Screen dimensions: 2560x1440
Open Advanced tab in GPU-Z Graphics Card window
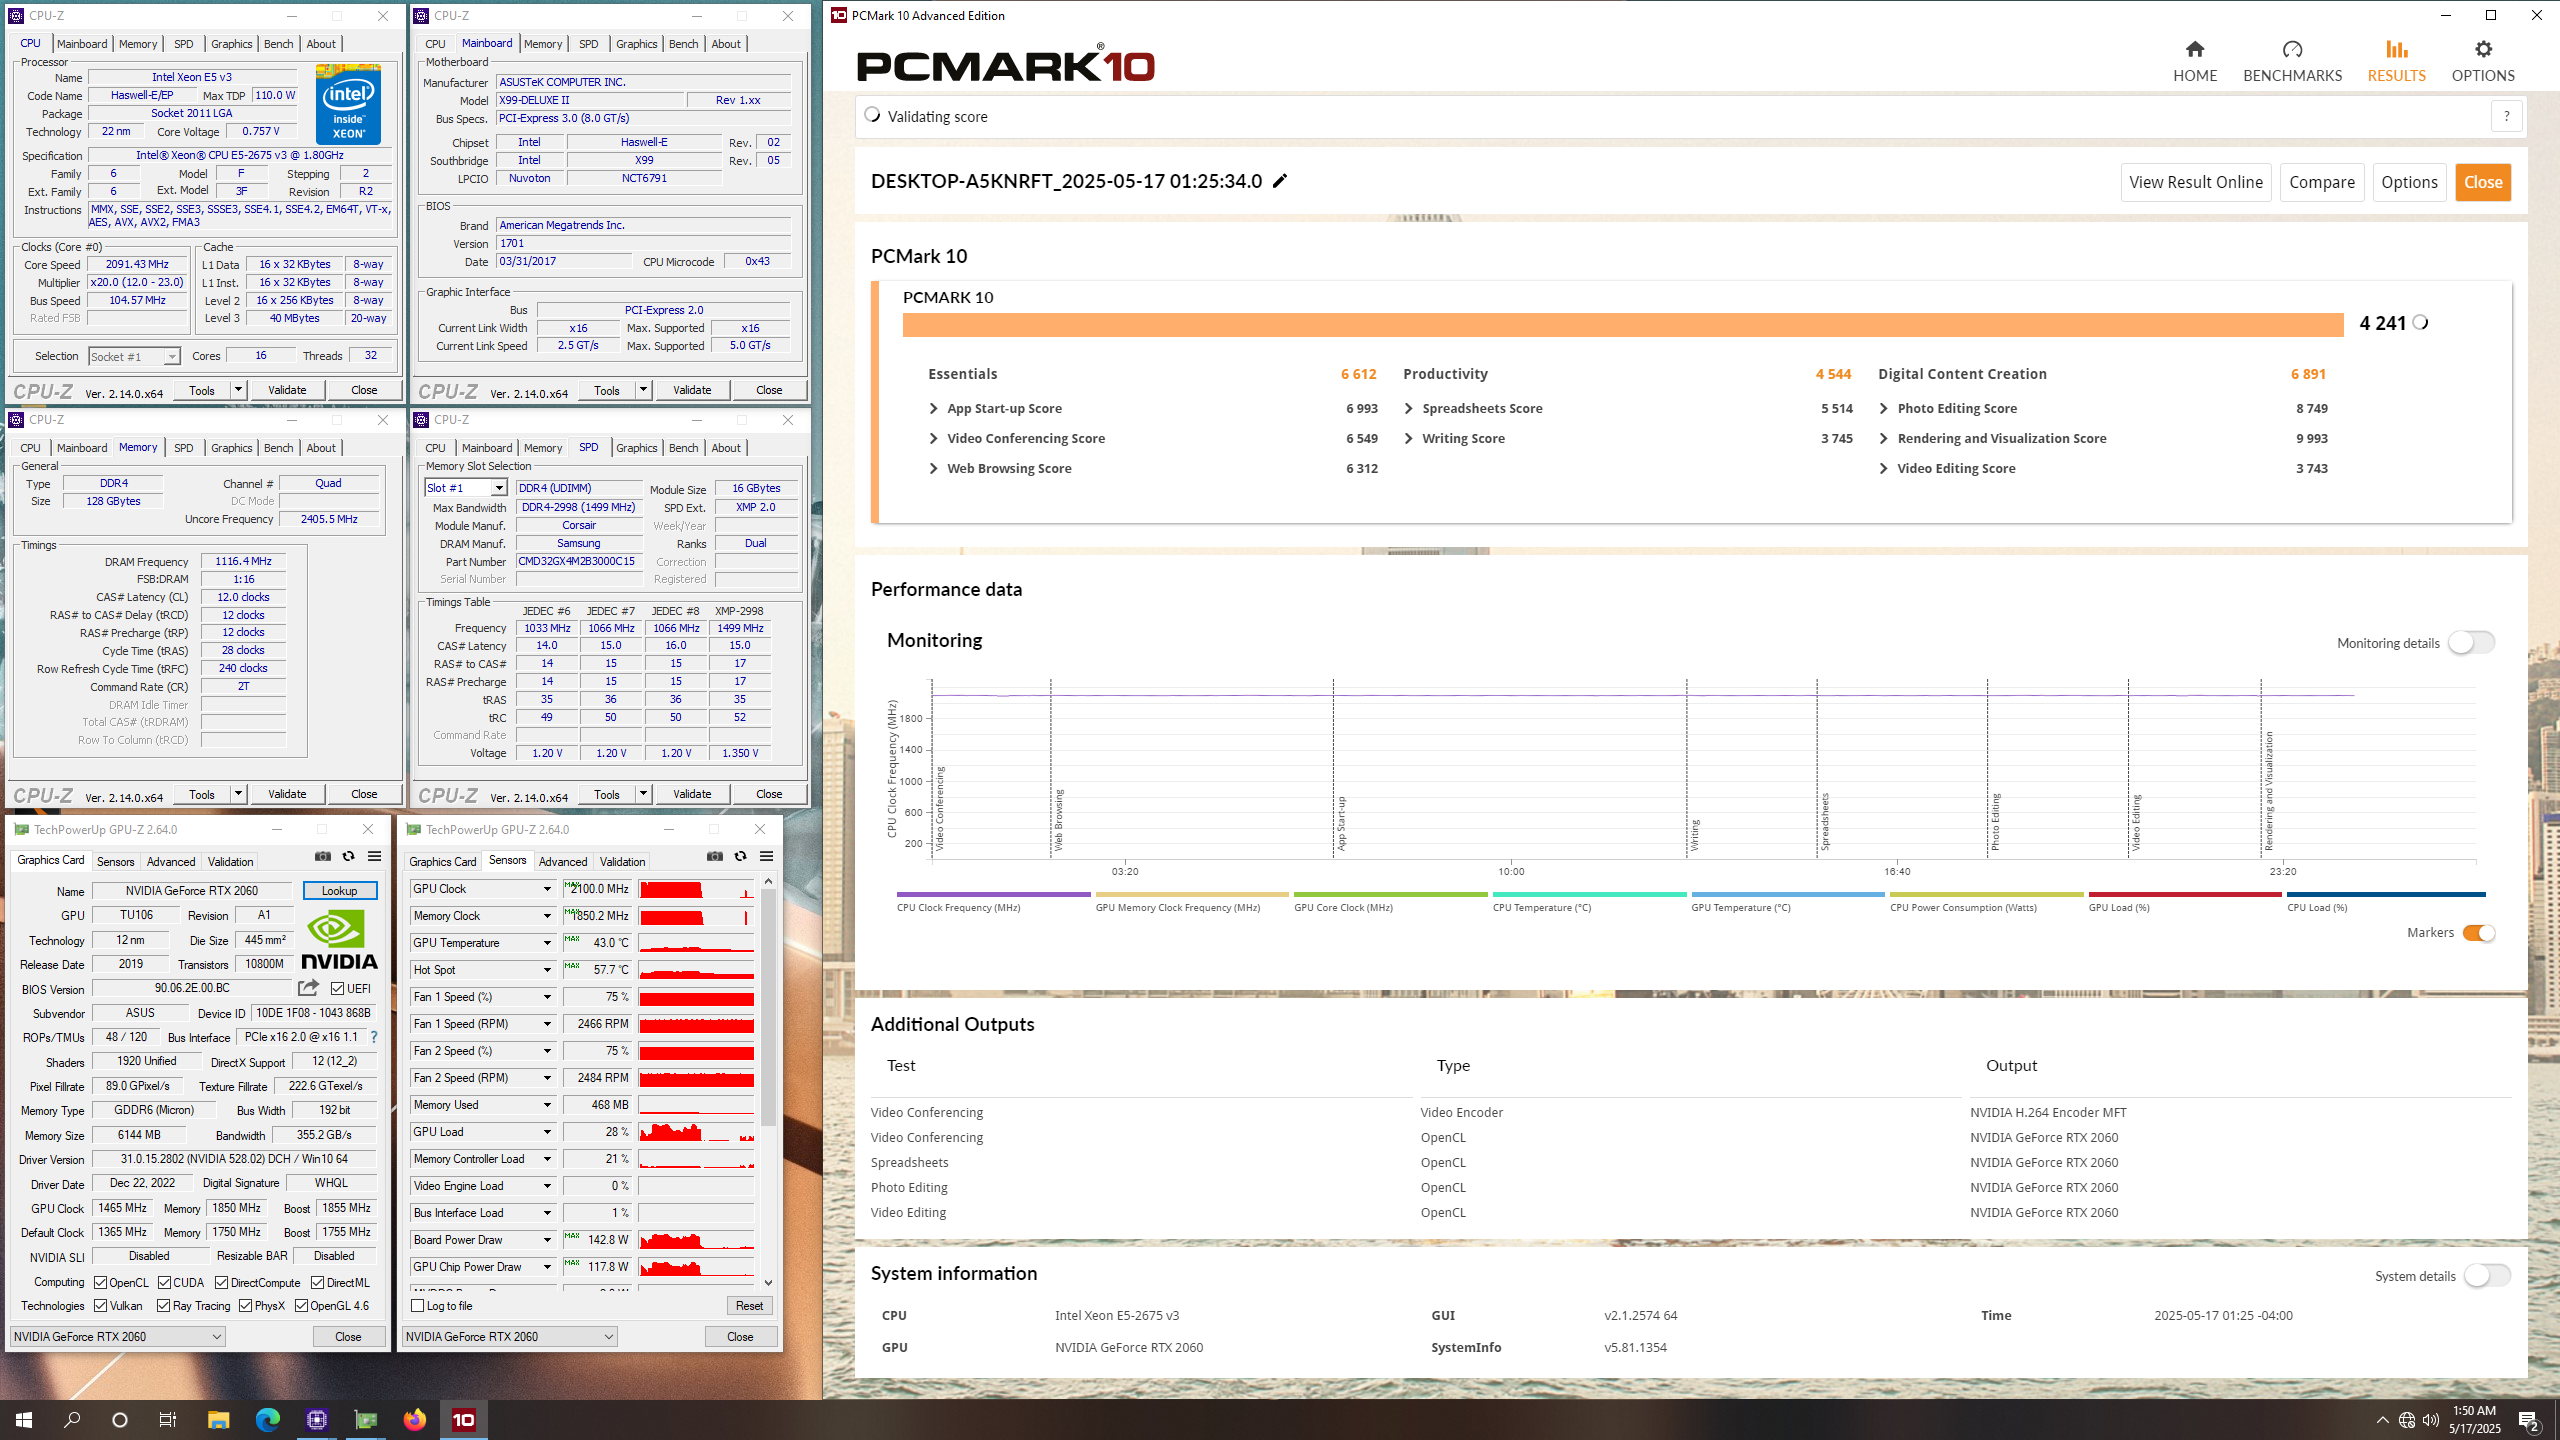tap(171, 862)
